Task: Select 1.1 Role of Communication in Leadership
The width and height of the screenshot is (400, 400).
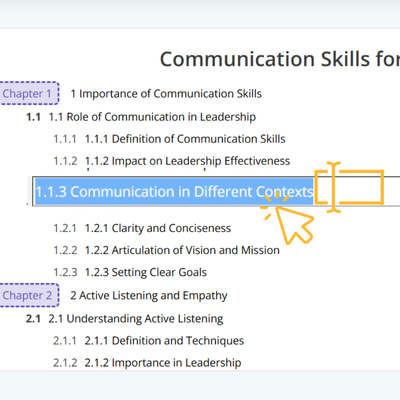Action: [x=152, y=117]
